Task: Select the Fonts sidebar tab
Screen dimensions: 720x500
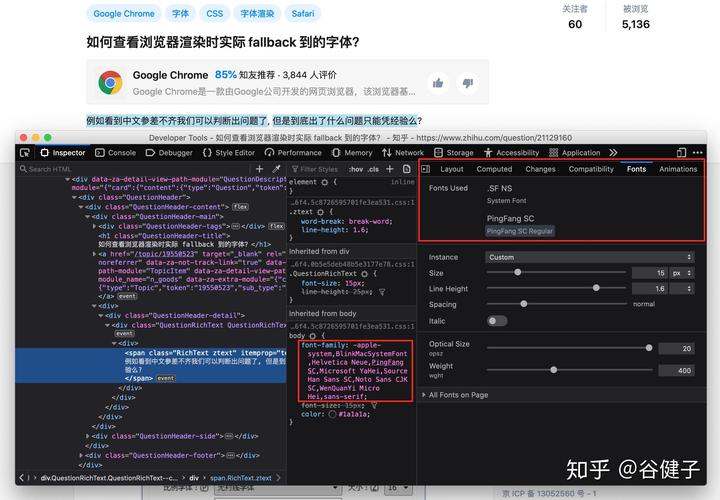Action: [636, 169]
